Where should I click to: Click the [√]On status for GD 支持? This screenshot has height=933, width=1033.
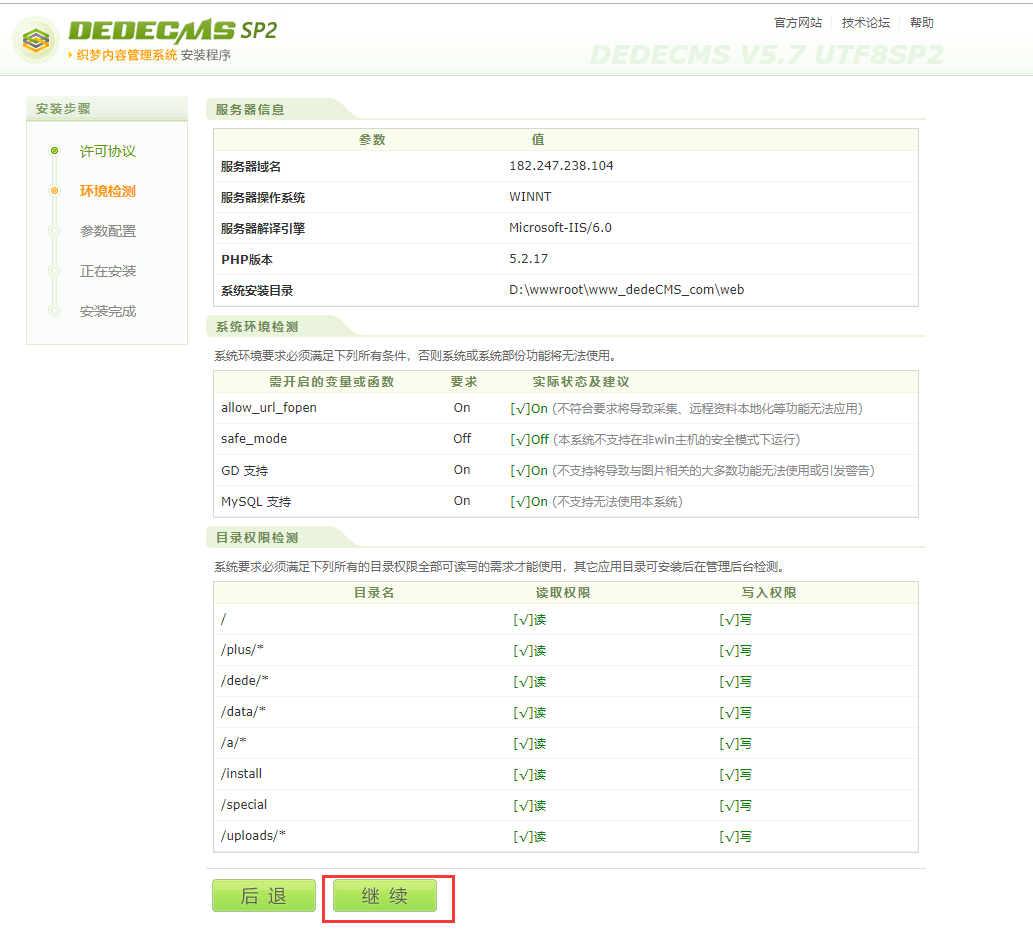529,470
